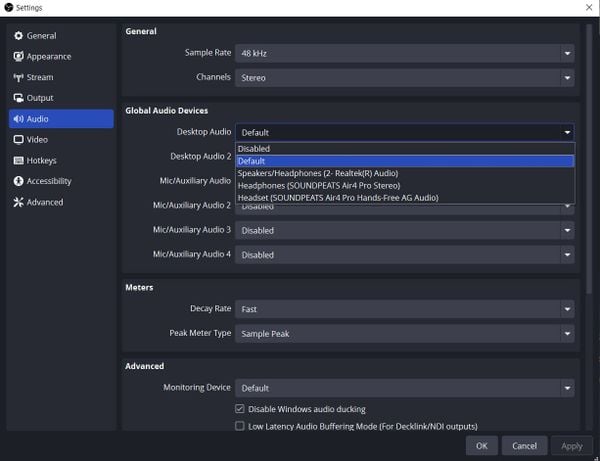Open the Decay Rate dropdown
Screen dimensions: 600x461
405,309
